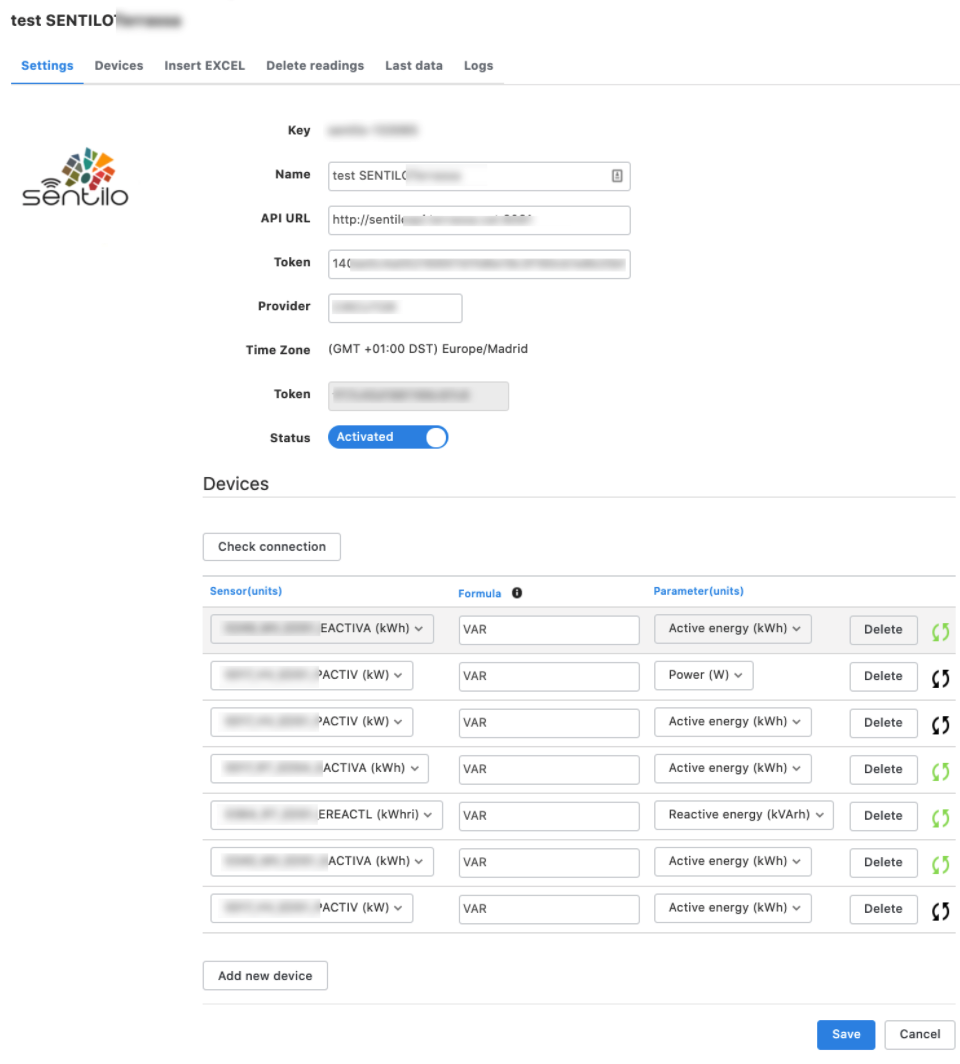Viewport: 960px width, 1064px height.
Task: Open the ACTIVA (kWh) sensor dropdown in the fourth row
Action: [x=320, y=768]
